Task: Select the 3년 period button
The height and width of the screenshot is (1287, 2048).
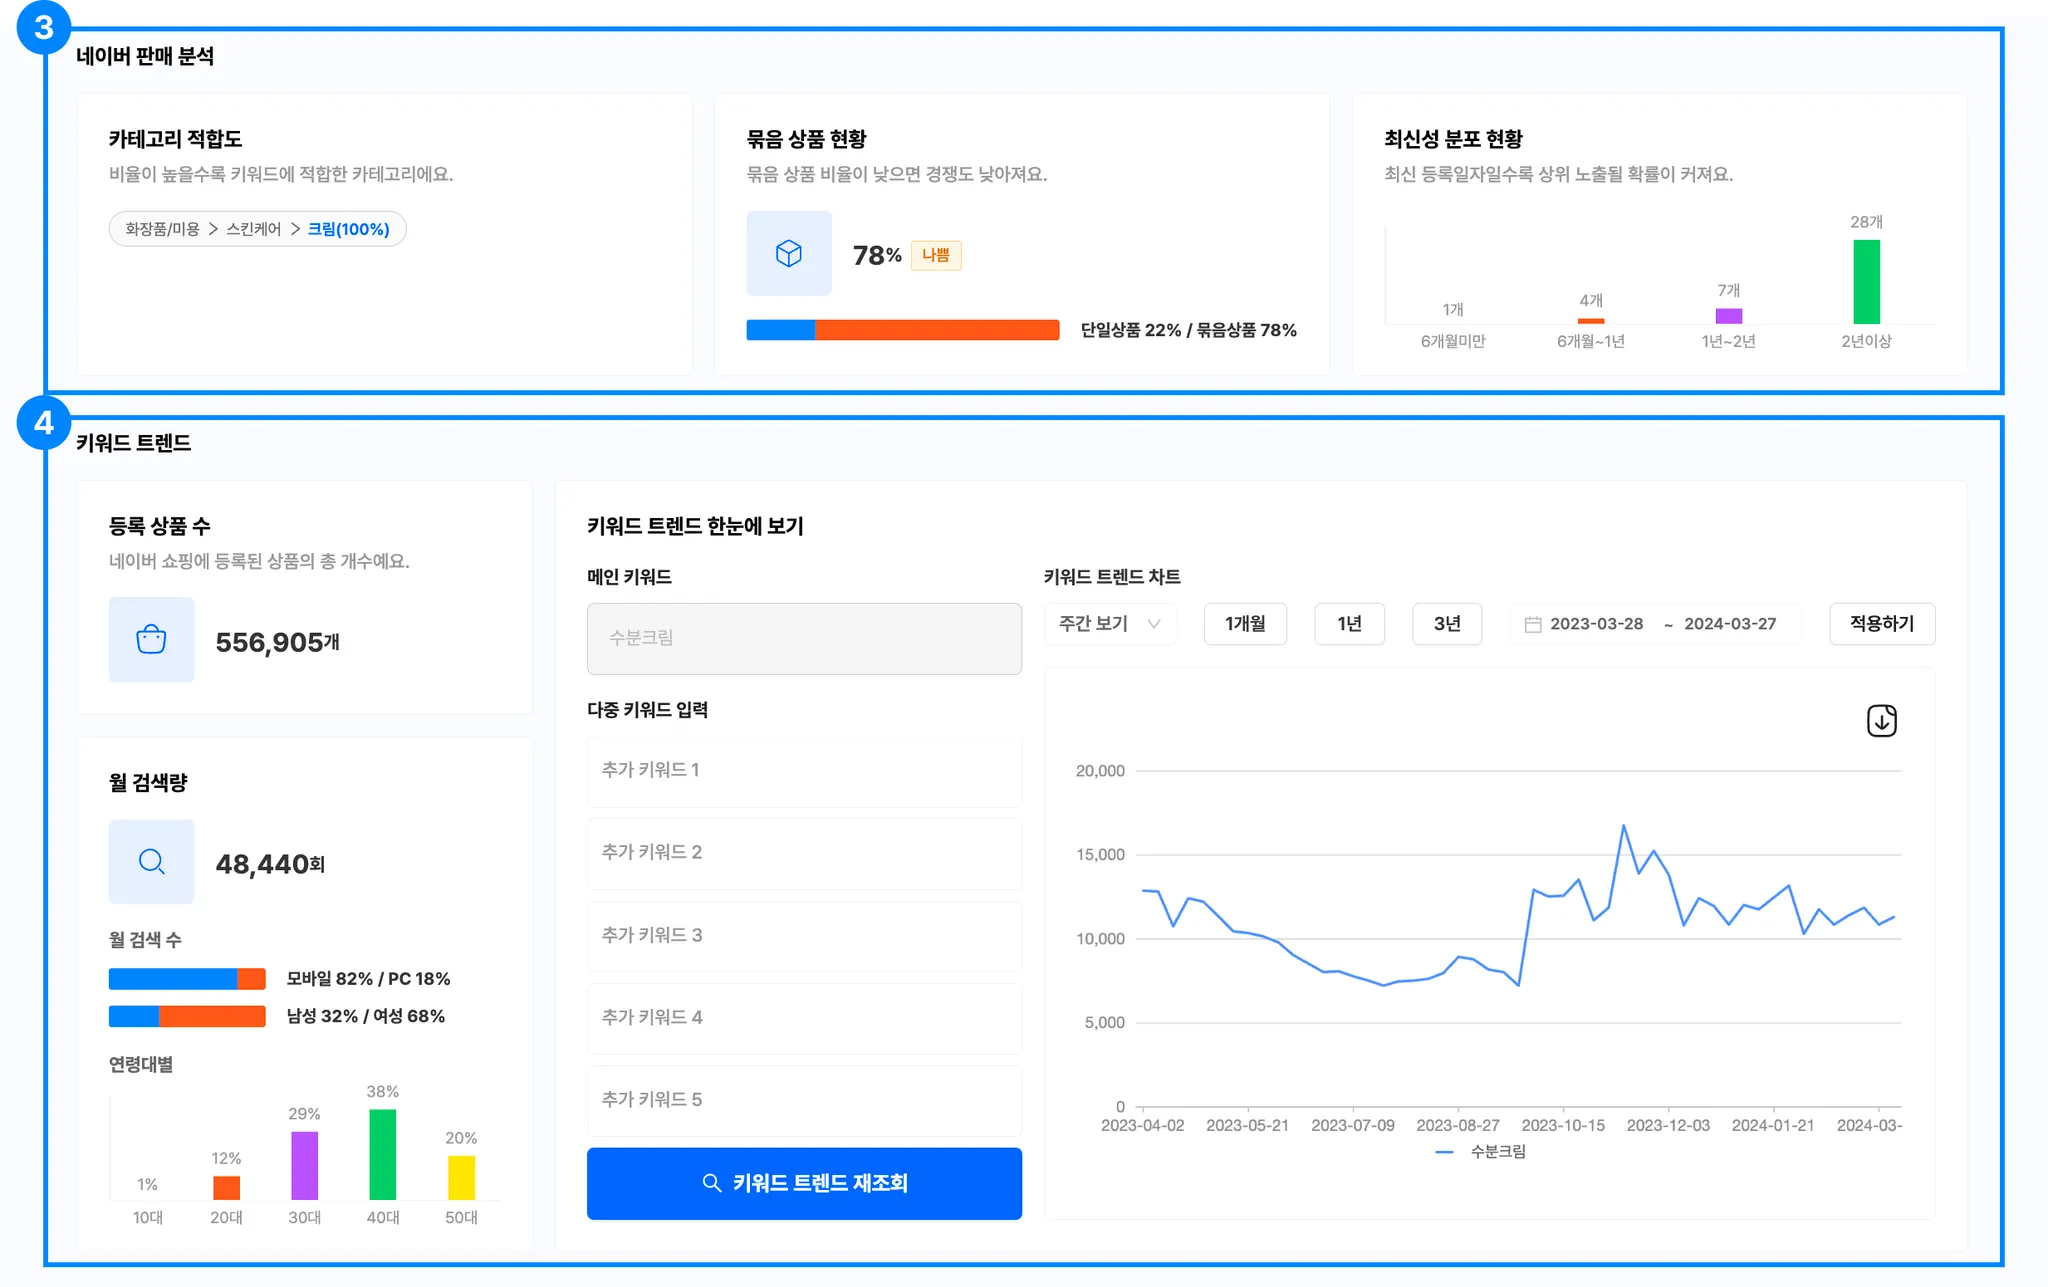Action: click(1446, 624)
